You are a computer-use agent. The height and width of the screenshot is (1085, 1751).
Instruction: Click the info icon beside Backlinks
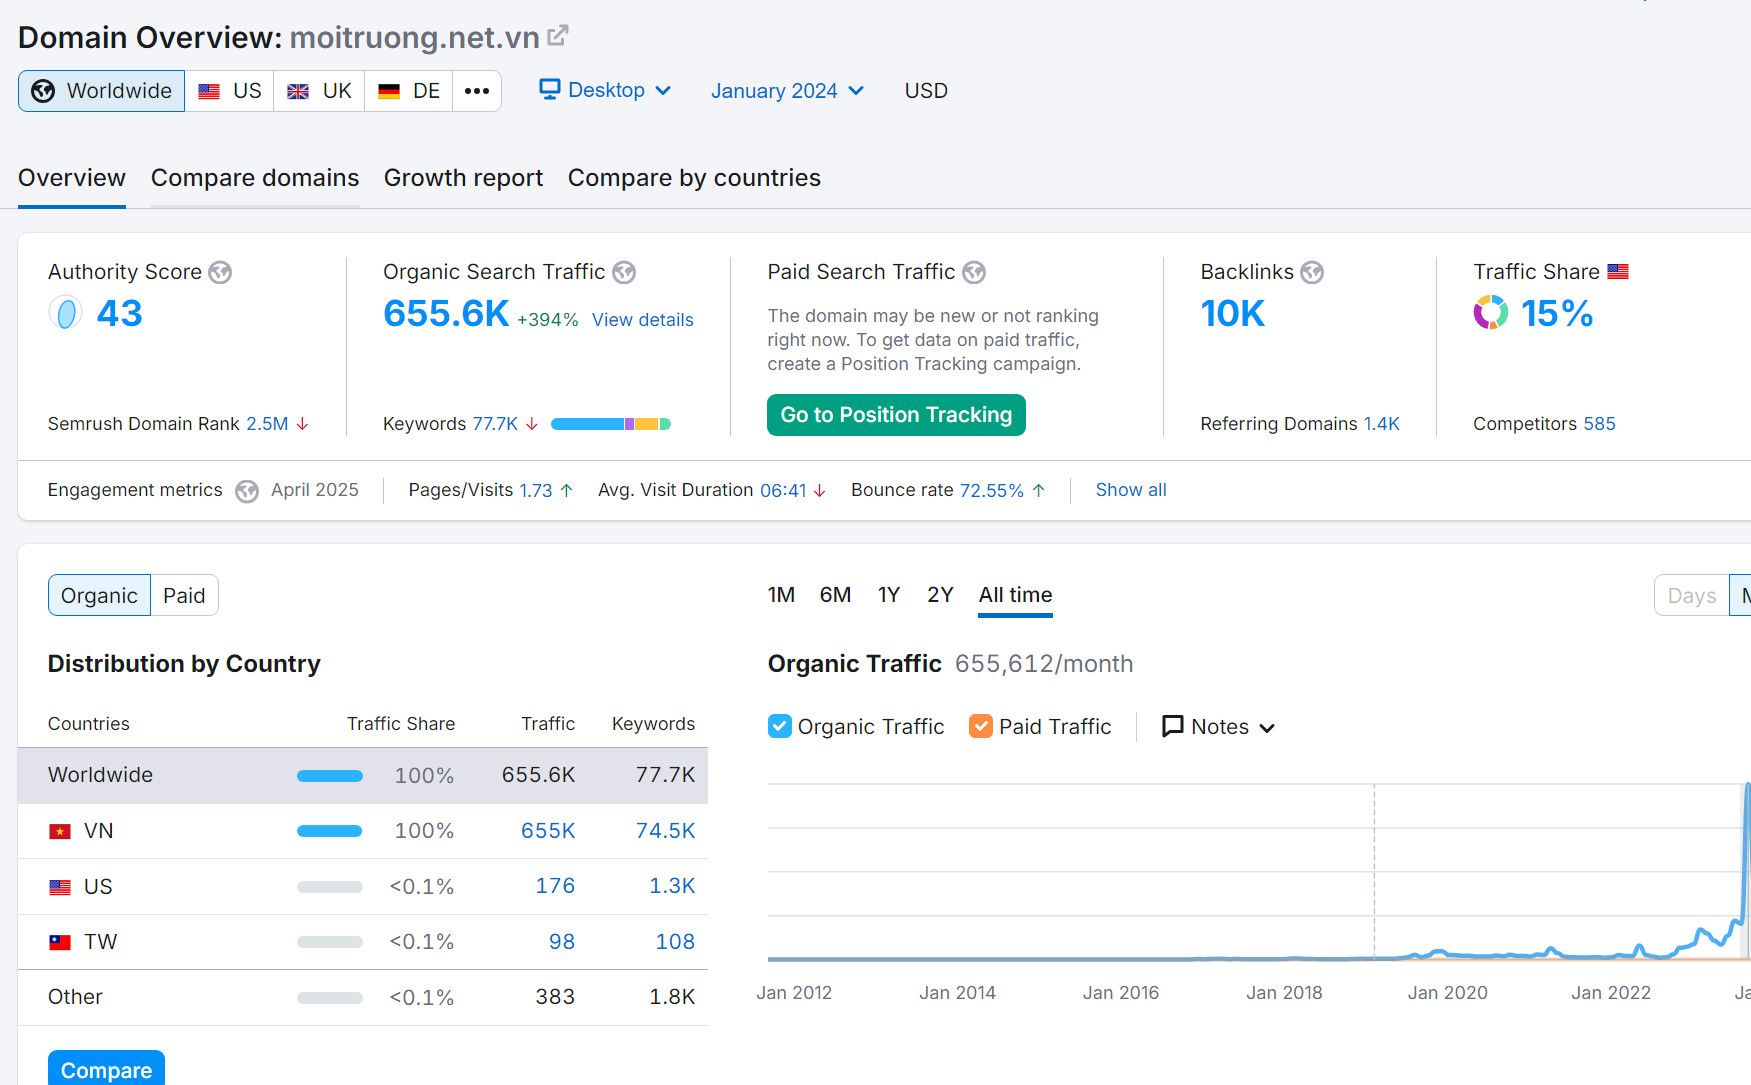1313,272
